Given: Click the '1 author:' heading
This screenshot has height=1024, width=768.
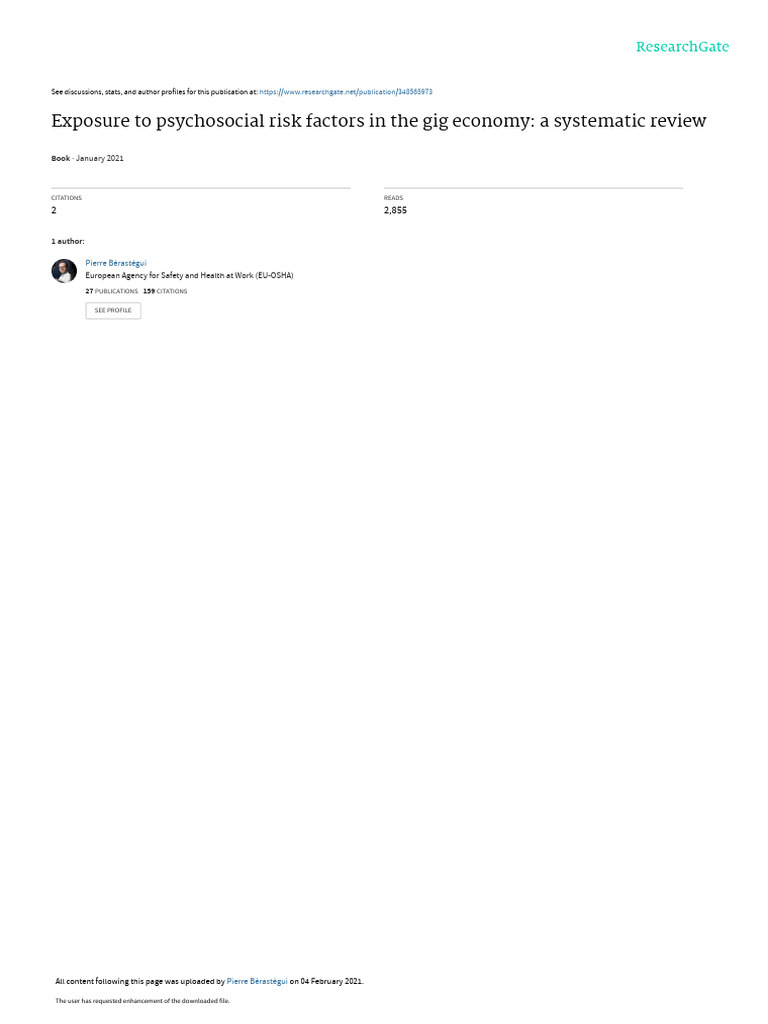Looking at the screenshot, I should point(68,242).
